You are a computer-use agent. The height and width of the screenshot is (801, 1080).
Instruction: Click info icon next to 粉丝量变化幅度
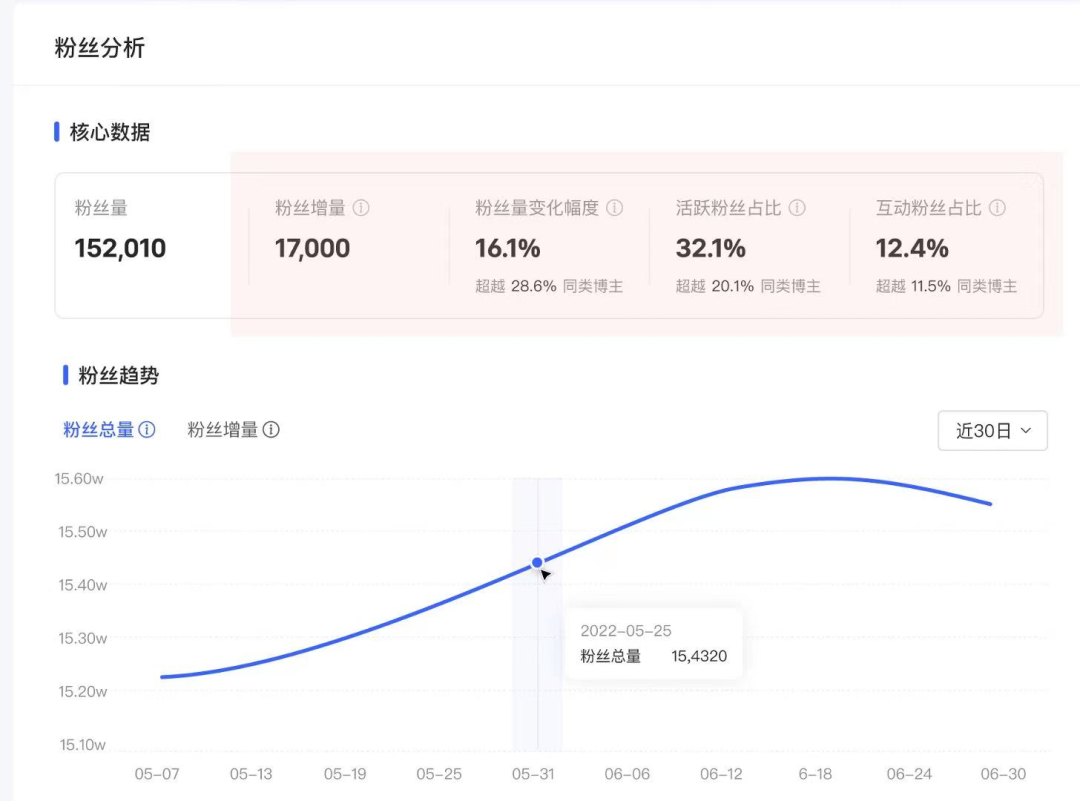point(615,209)
